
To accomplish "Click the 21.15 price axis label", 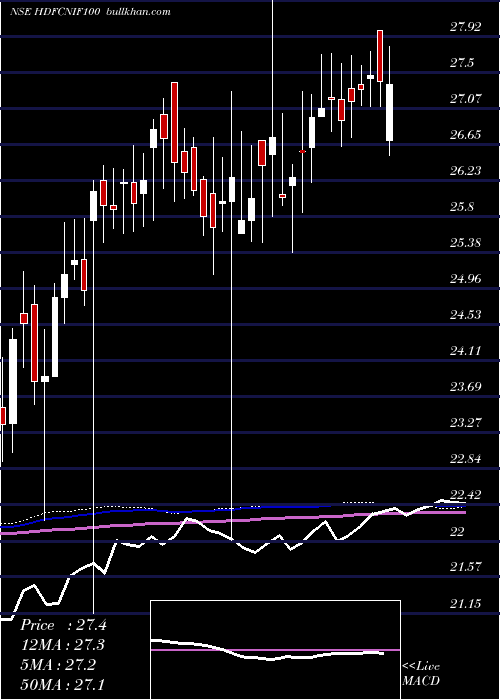I will (466, 604).
